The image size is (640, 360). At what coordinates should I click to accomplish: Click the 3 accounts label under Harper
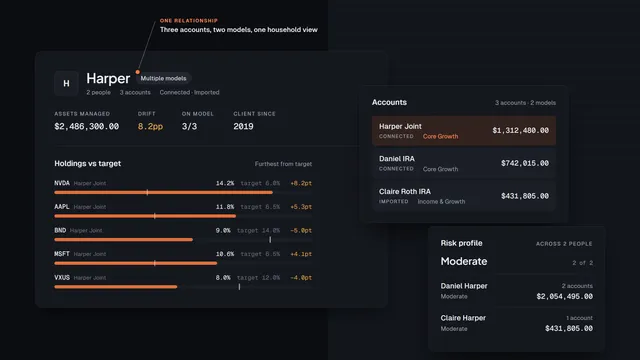point(135,93)
